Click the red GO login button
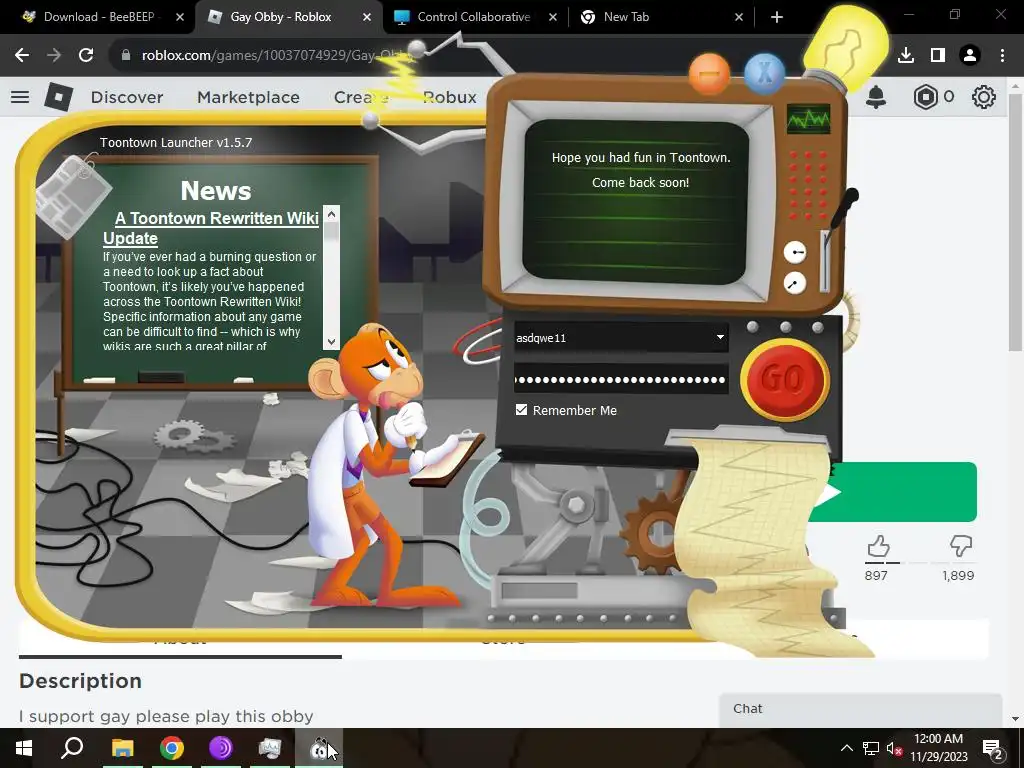This screenshot has width=1024, height=768. pyautogui.click(x=785, y=379)
